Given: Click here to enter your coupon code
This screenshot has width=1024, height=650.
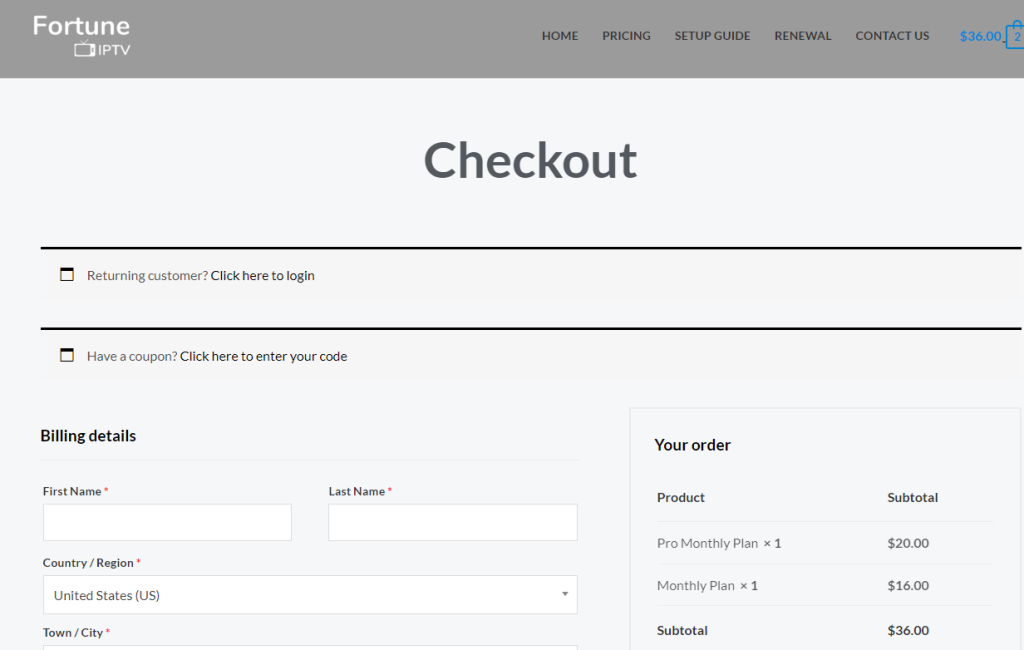Looking at the screenshot, I should [x=264, y=356].
